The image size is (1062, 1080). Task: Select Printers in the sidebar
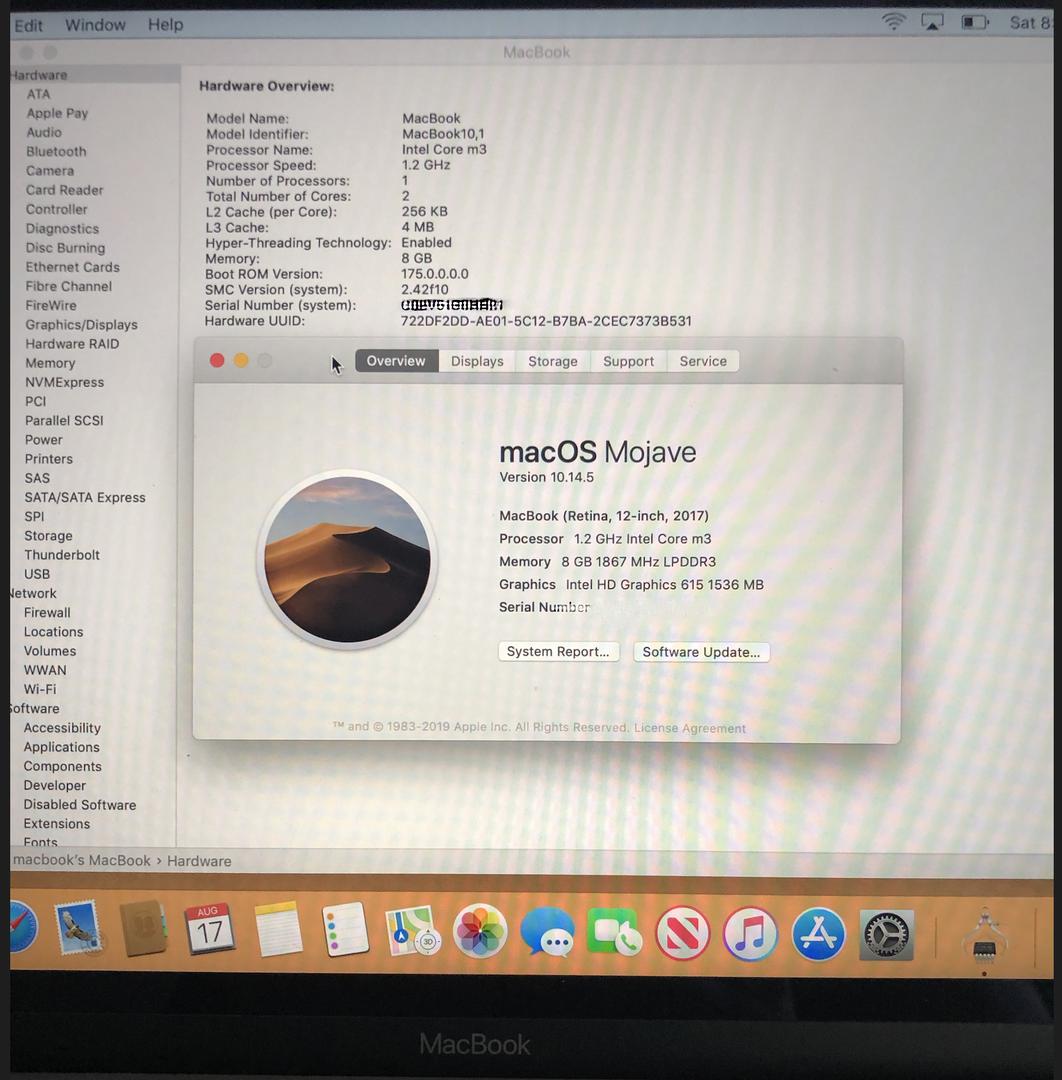(49, 459)
